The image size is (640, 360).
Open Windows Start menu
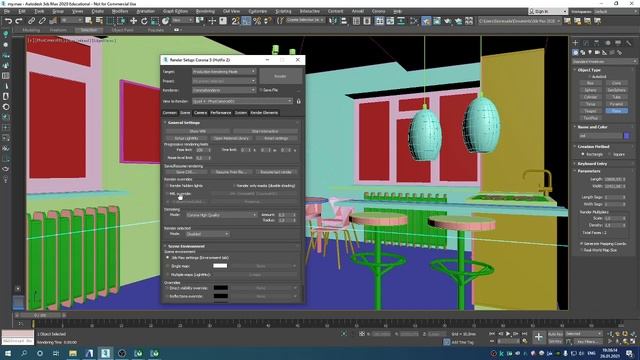point(8,353)
